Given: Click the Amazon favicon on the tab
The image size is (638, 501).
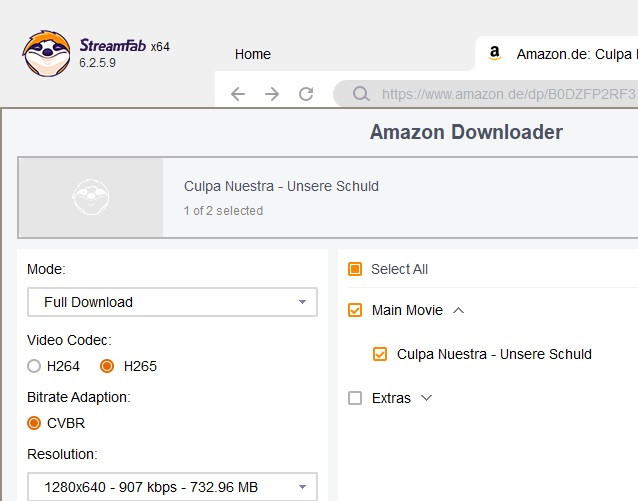Looking at the screenshot, I should pyautogui.click(x=494, y=53).
